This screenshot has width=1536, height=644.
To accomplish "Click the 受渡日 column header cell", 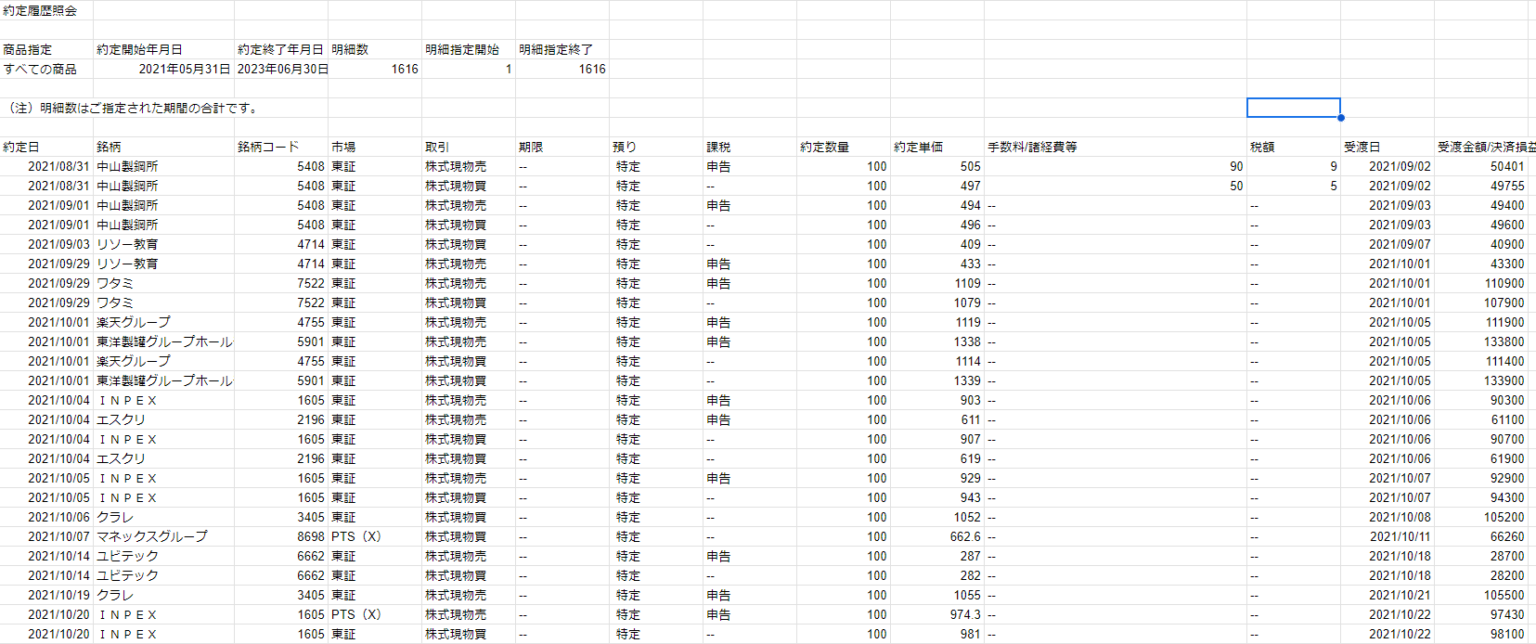I will click(1386, 147).
